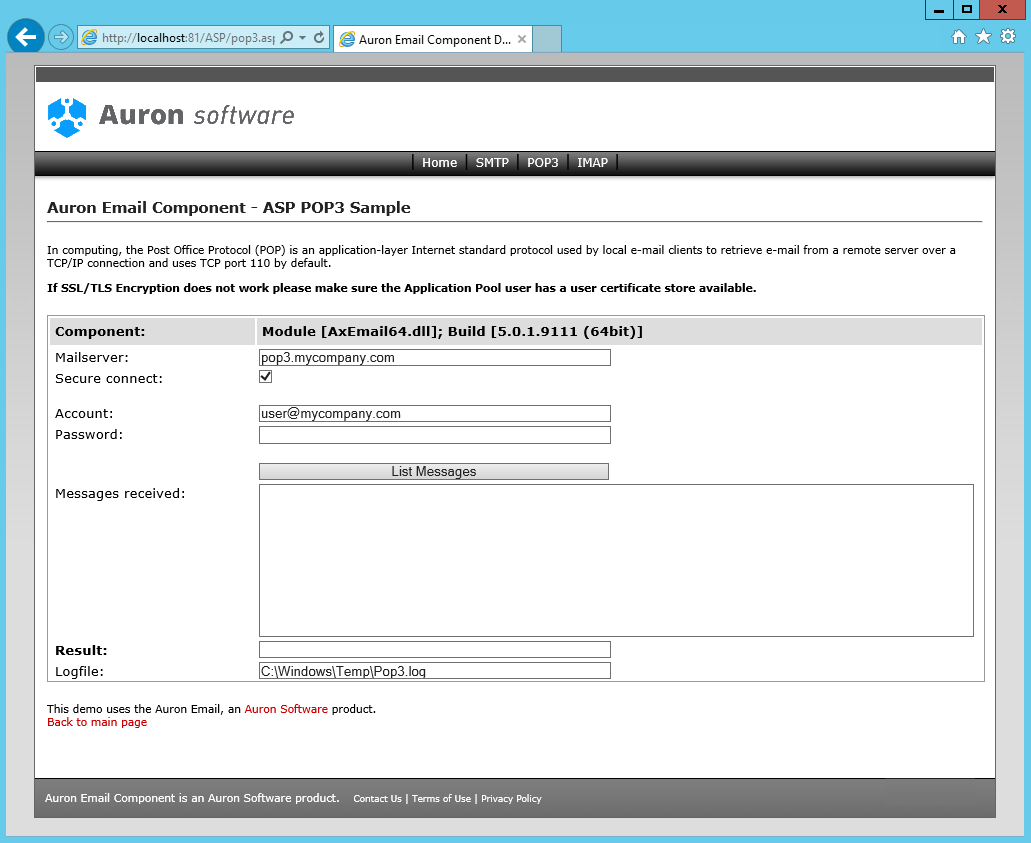Expand the address bar dropdown arrow
This screenshot has height=843, width=1031.
point(302,38)
